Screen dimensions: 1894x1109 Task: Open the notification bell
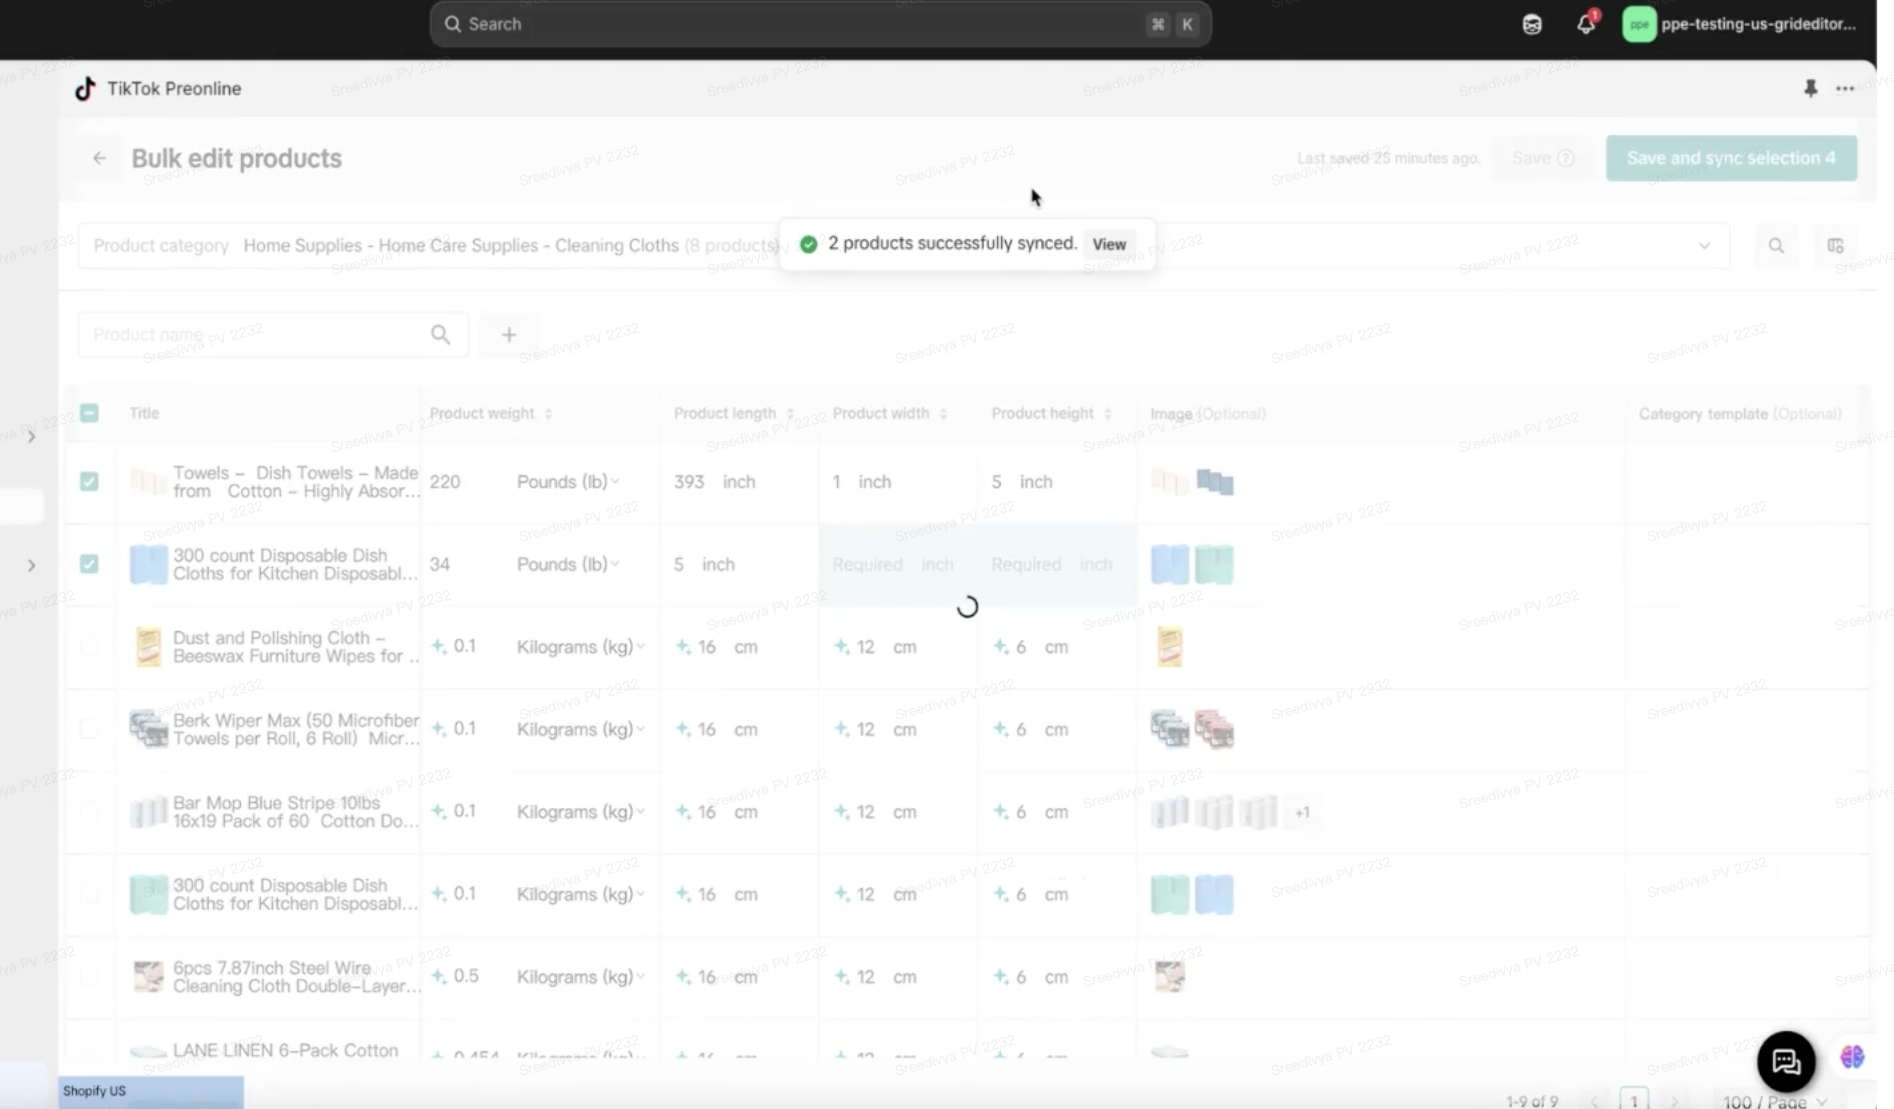(x=1586, y=24)
